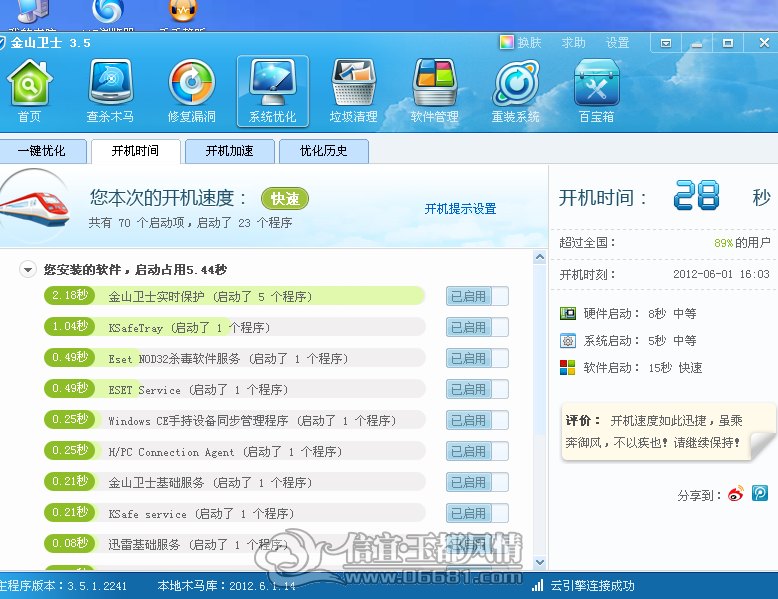Click the 换肤 skin color icon
This screenshot has width=778, height=599.
[x=507, y=43]
